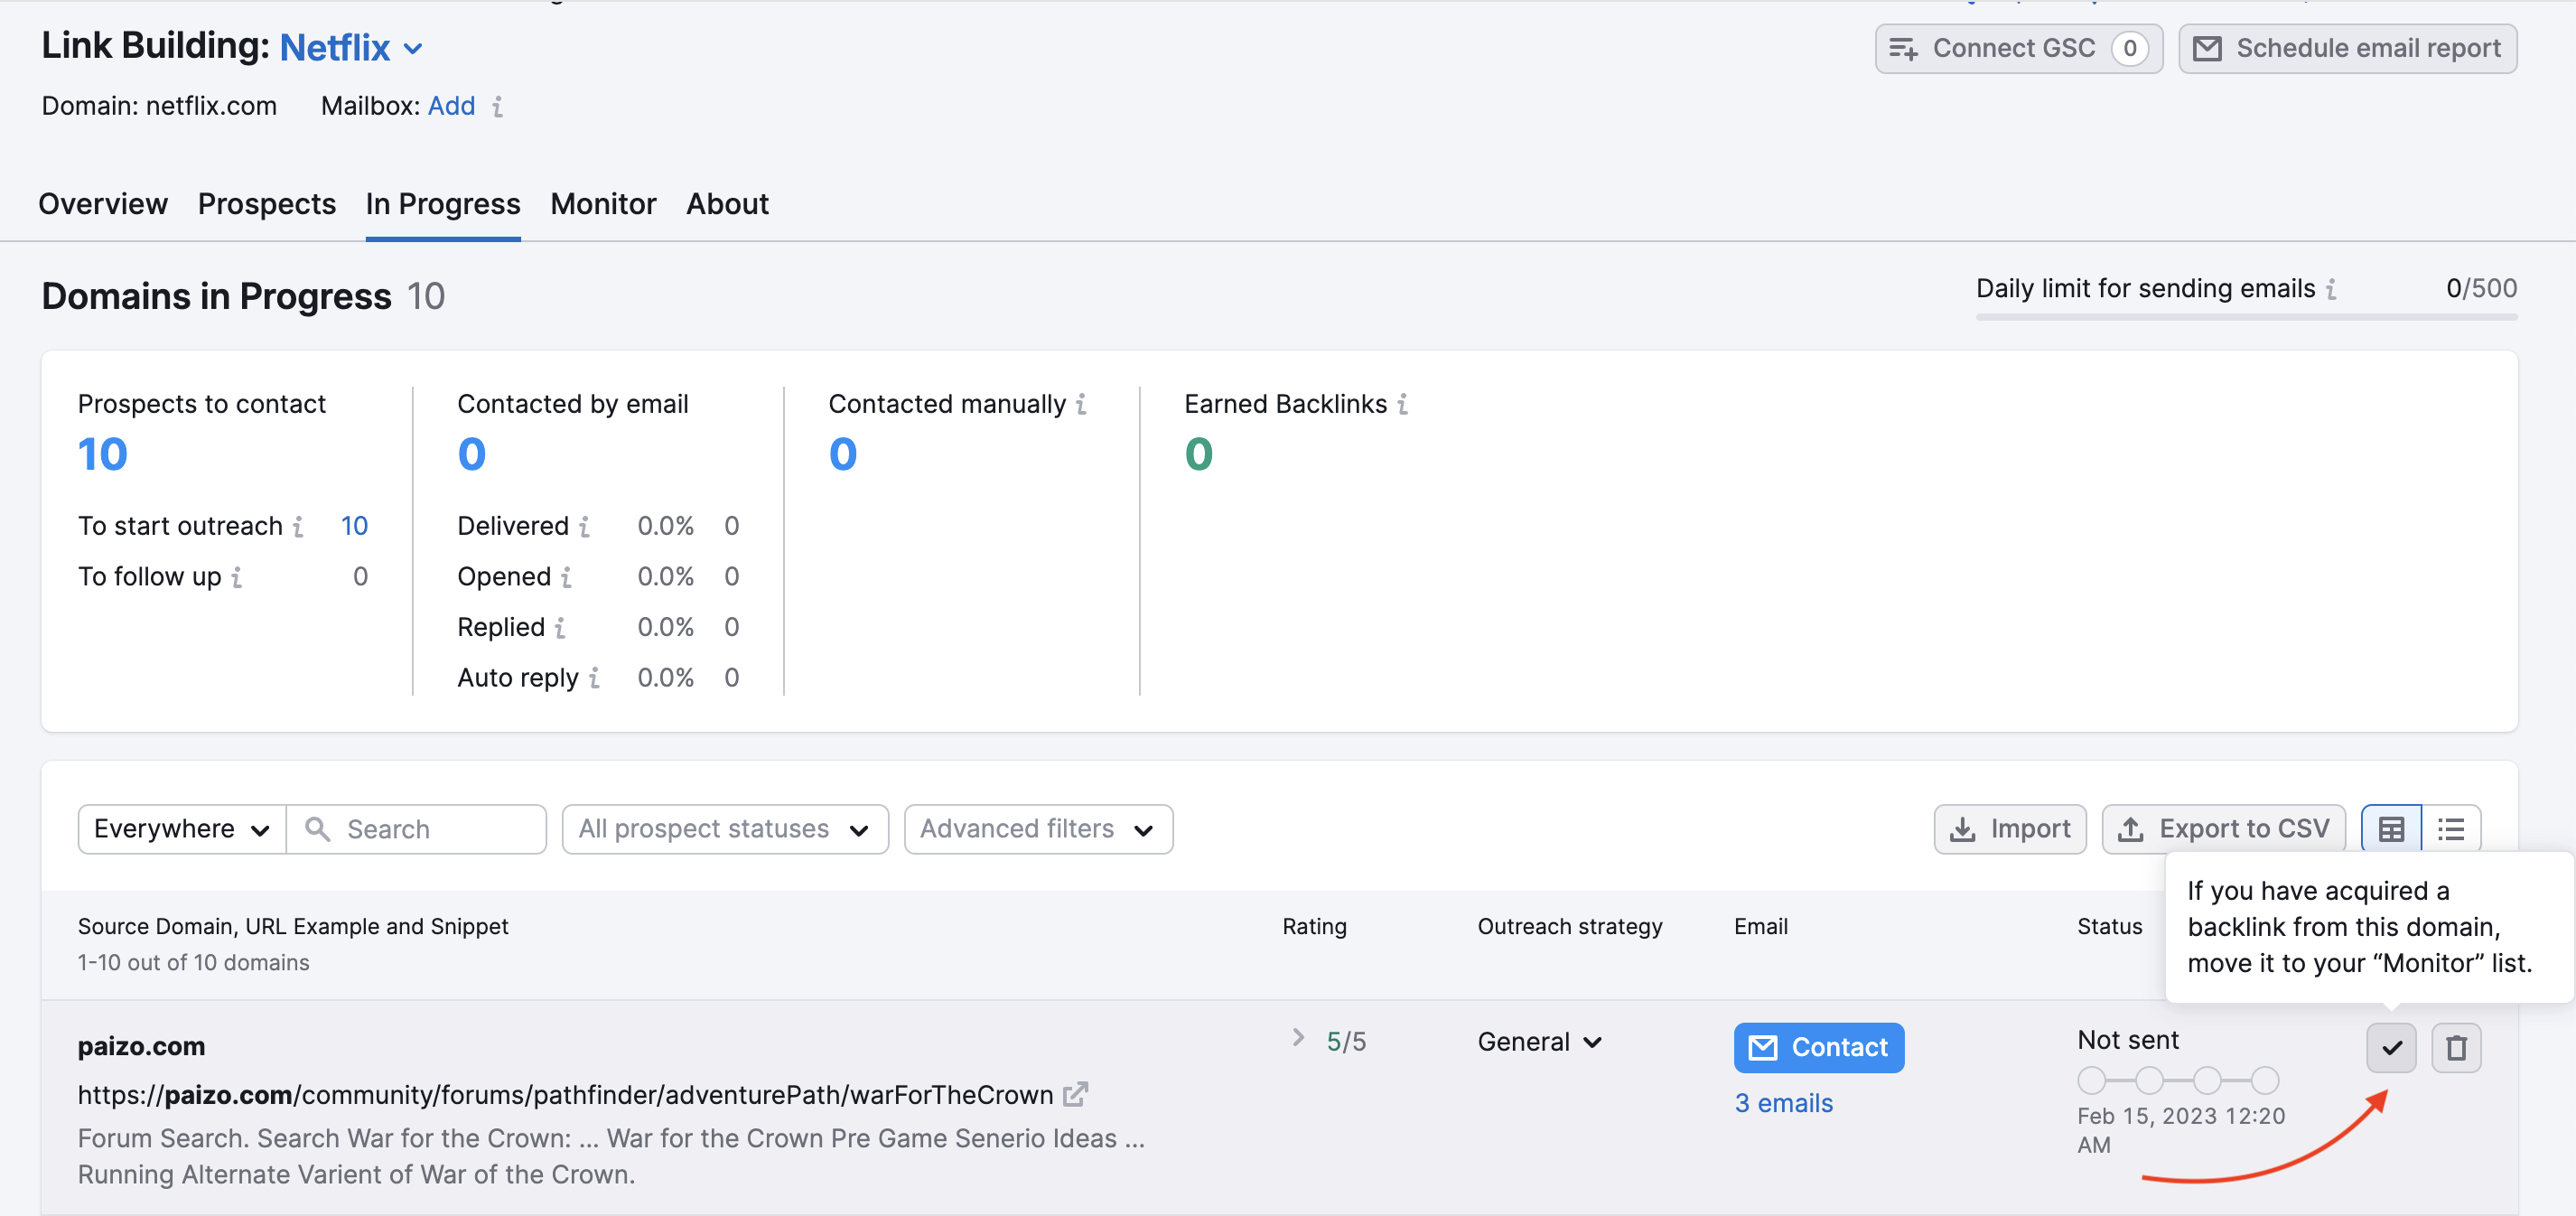This screenshot has width=2576, height=1216.
Task: Open the Everywhere scope dropdown
Action: click(180, 828)
